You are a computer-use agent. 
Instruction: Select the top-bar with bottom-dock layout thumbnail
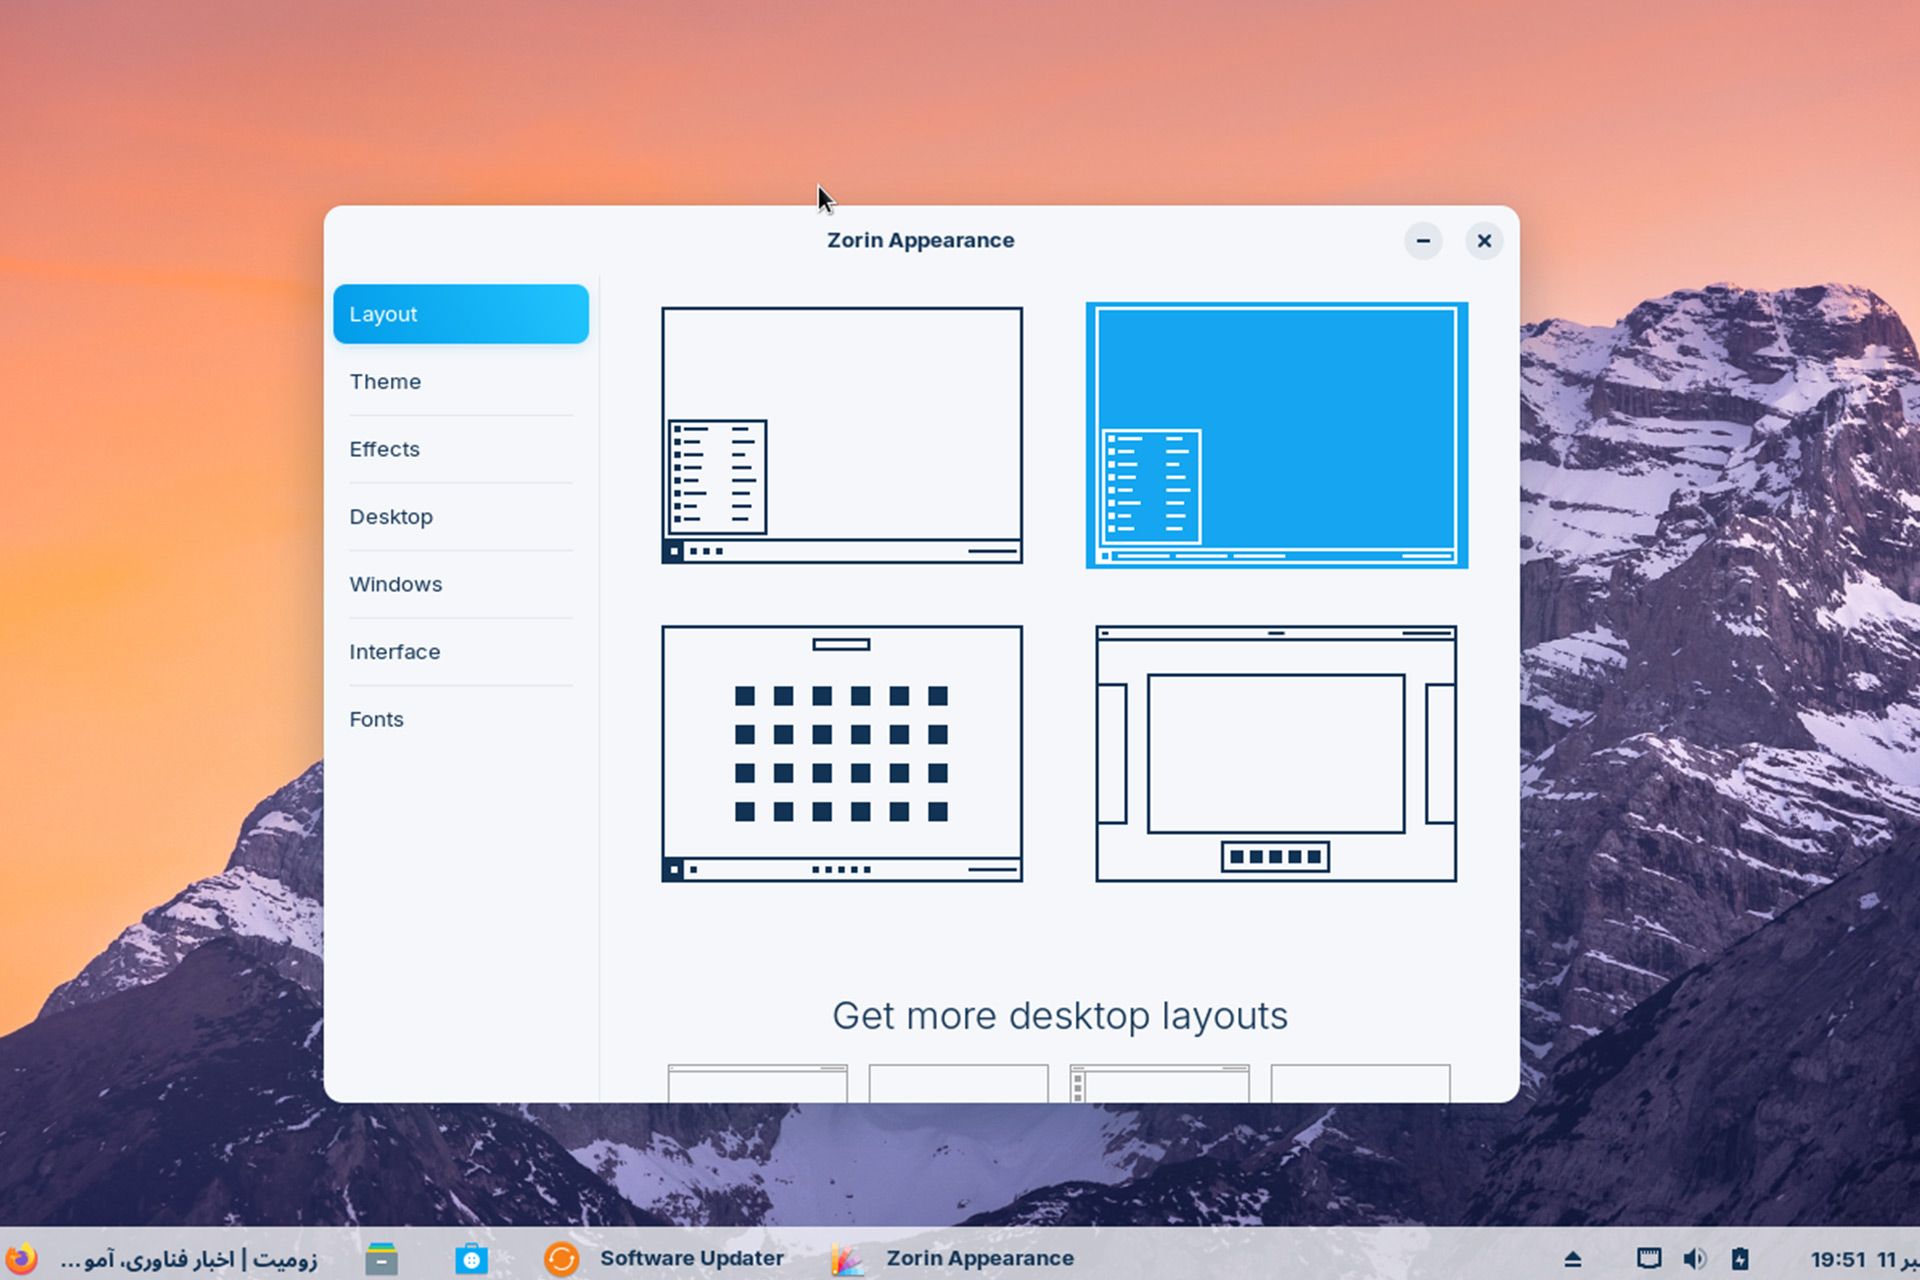pos(1277,754)
